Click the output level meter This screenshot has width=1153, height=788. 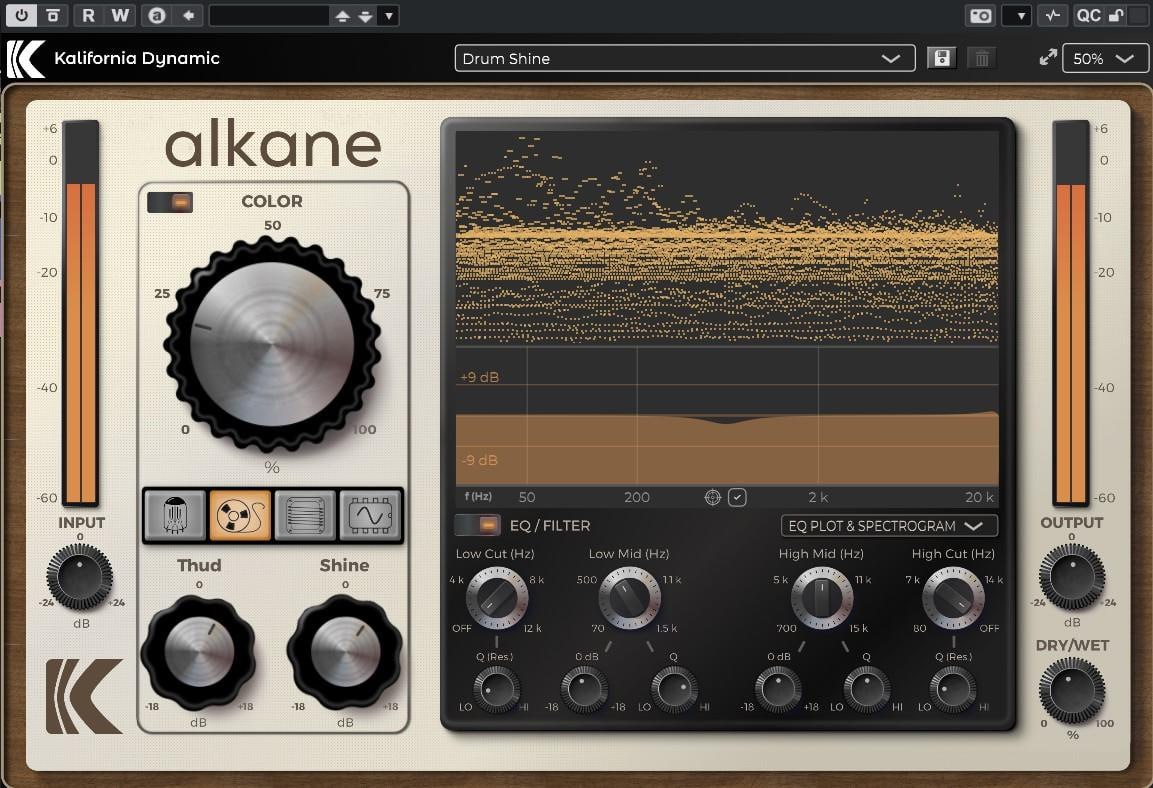[x=1071, y=313]
